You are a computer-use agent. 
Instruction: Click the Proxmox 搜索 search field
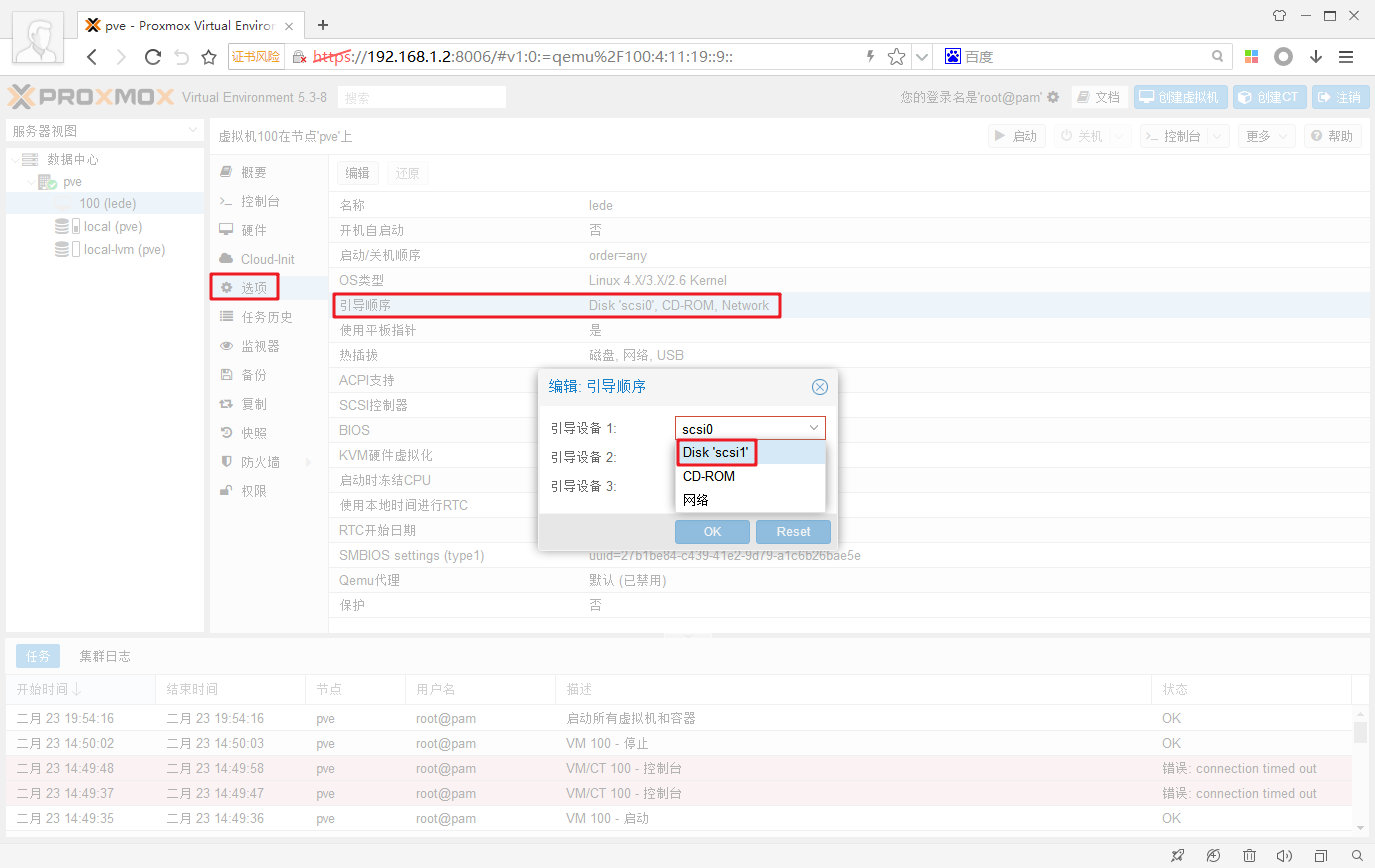[421, 98]
